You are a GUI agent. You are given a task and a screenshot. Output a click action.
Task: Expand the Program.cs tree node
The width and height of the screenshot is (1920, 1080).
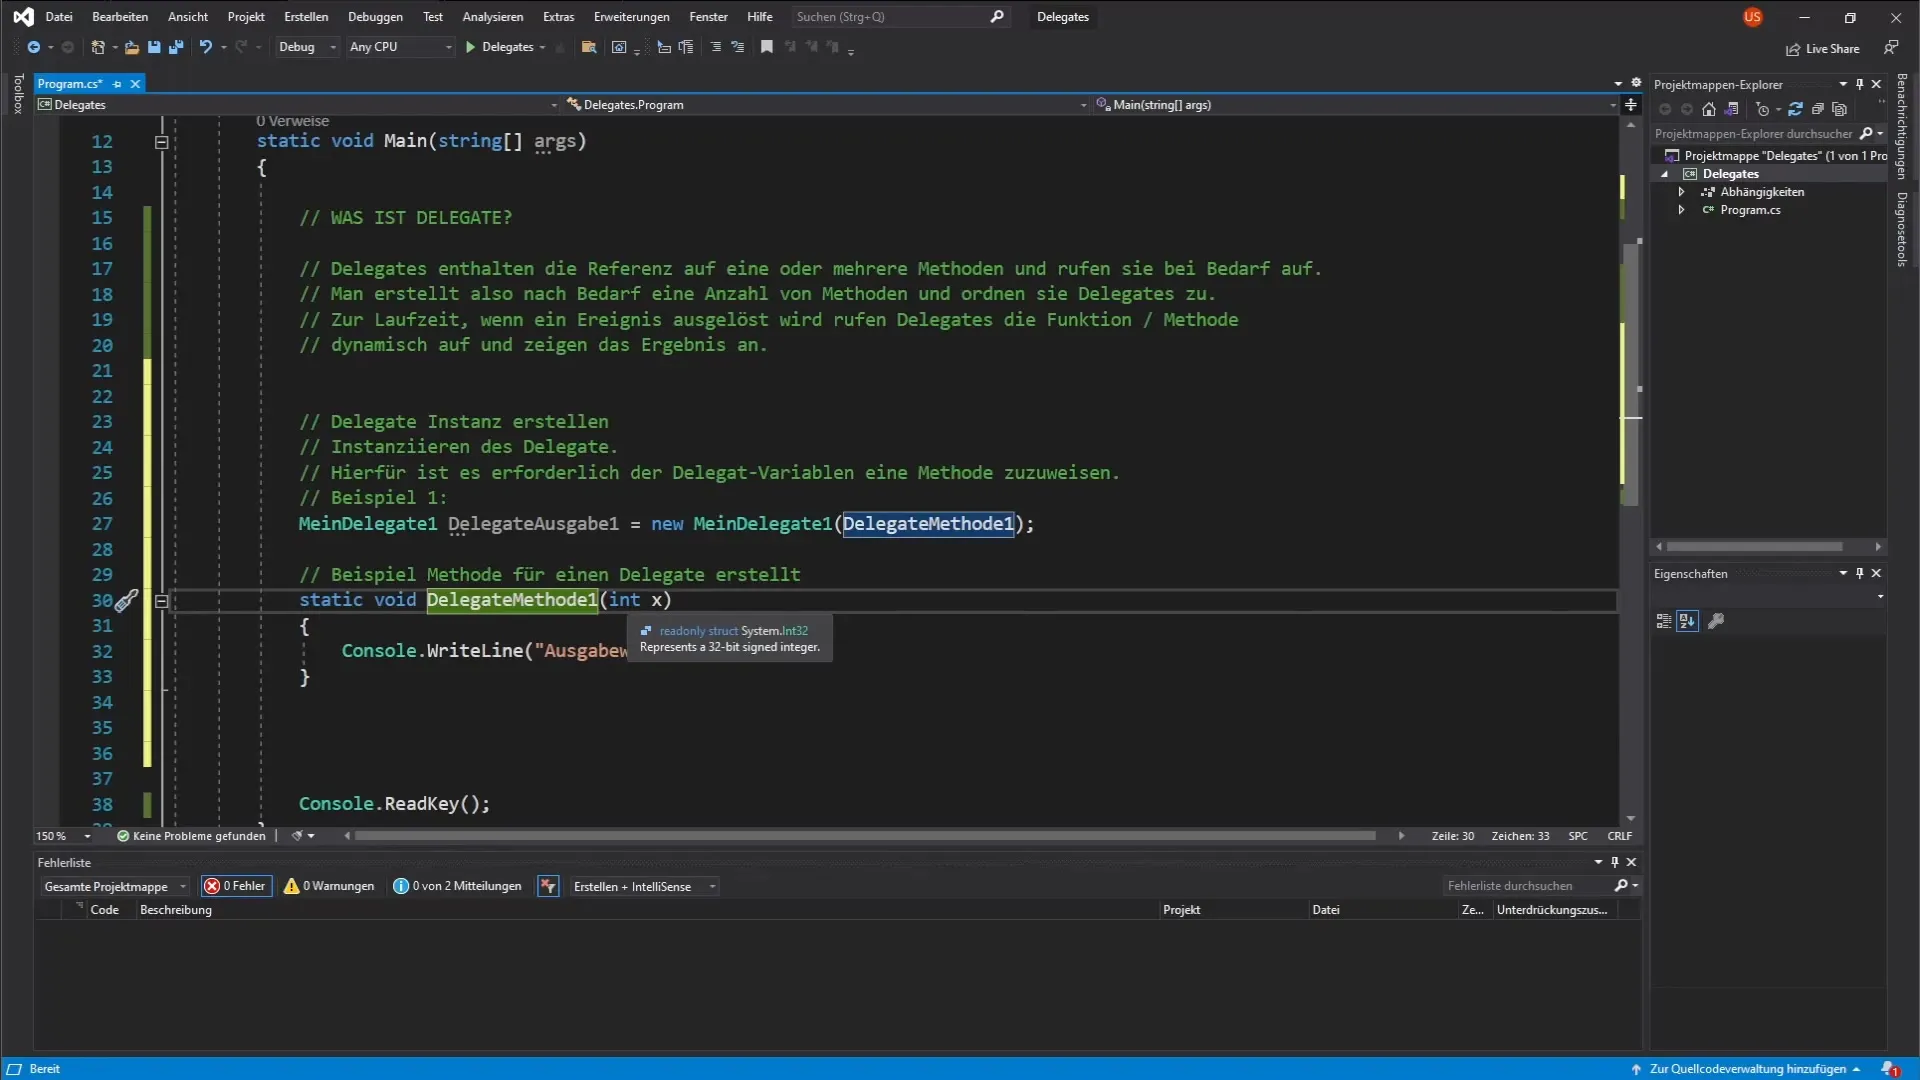pos(1682,210)
